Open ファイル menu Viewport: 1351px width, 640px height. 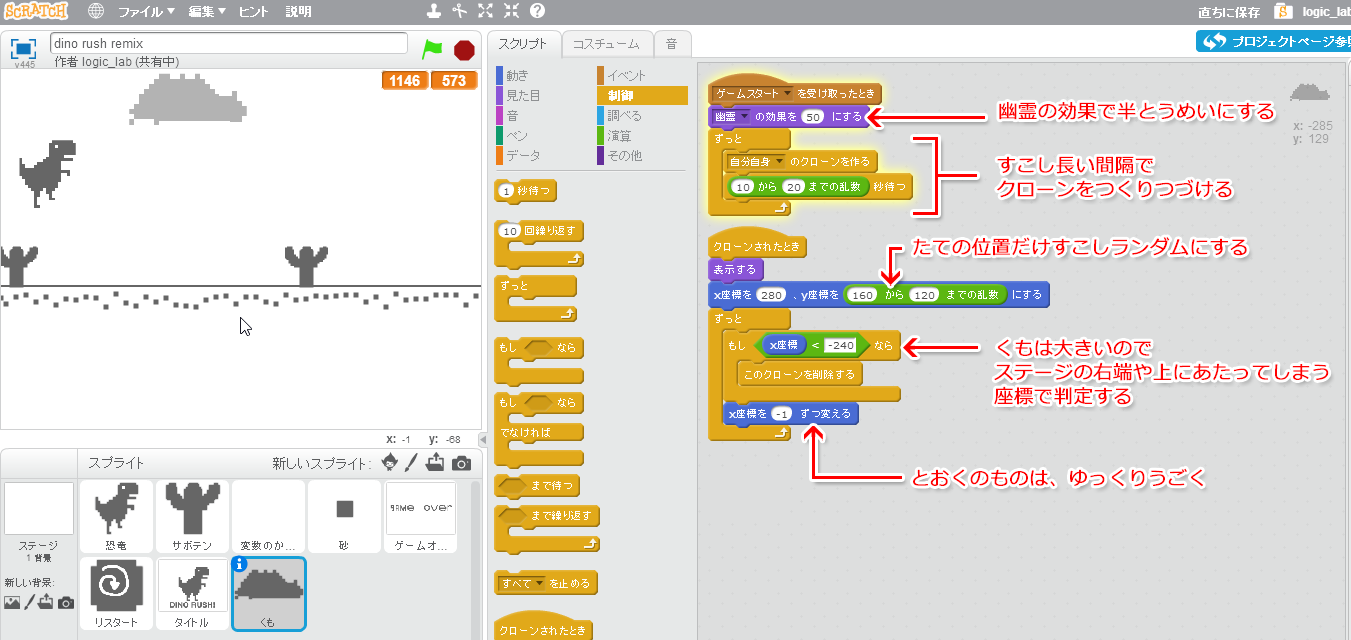146,12
